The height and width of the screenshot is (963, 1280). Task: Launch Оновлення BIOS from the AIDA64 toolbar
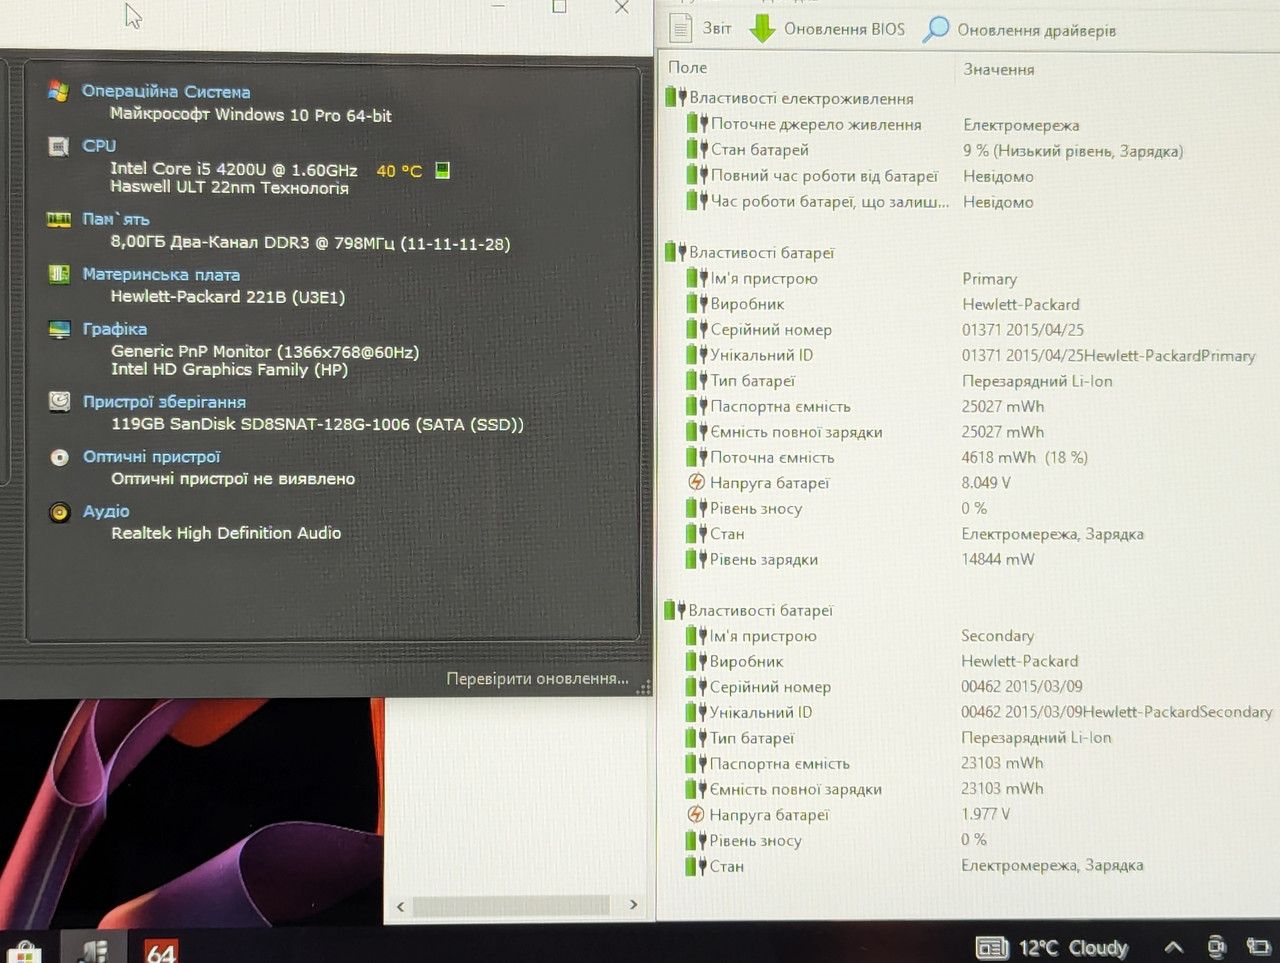827,29
